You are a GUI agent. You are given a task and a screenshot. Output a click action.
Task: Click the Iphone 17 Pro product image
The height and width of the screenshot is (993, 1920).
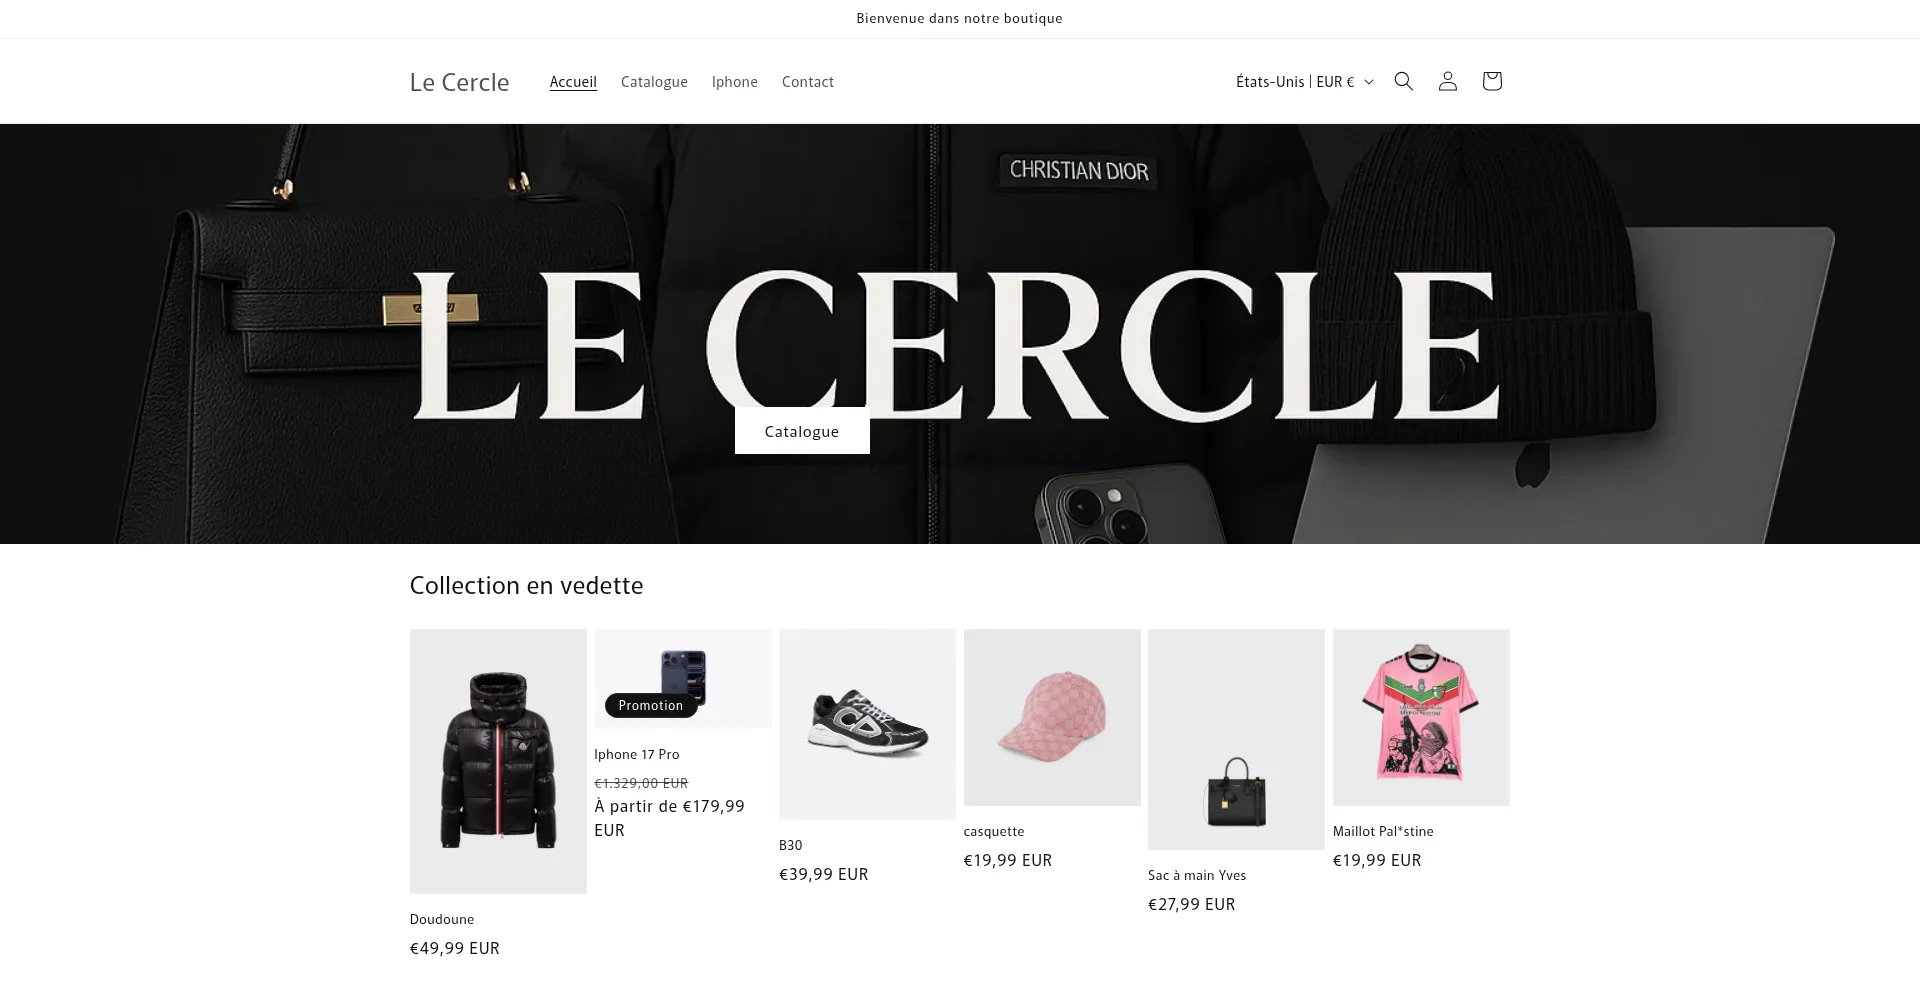coord(683,678)
